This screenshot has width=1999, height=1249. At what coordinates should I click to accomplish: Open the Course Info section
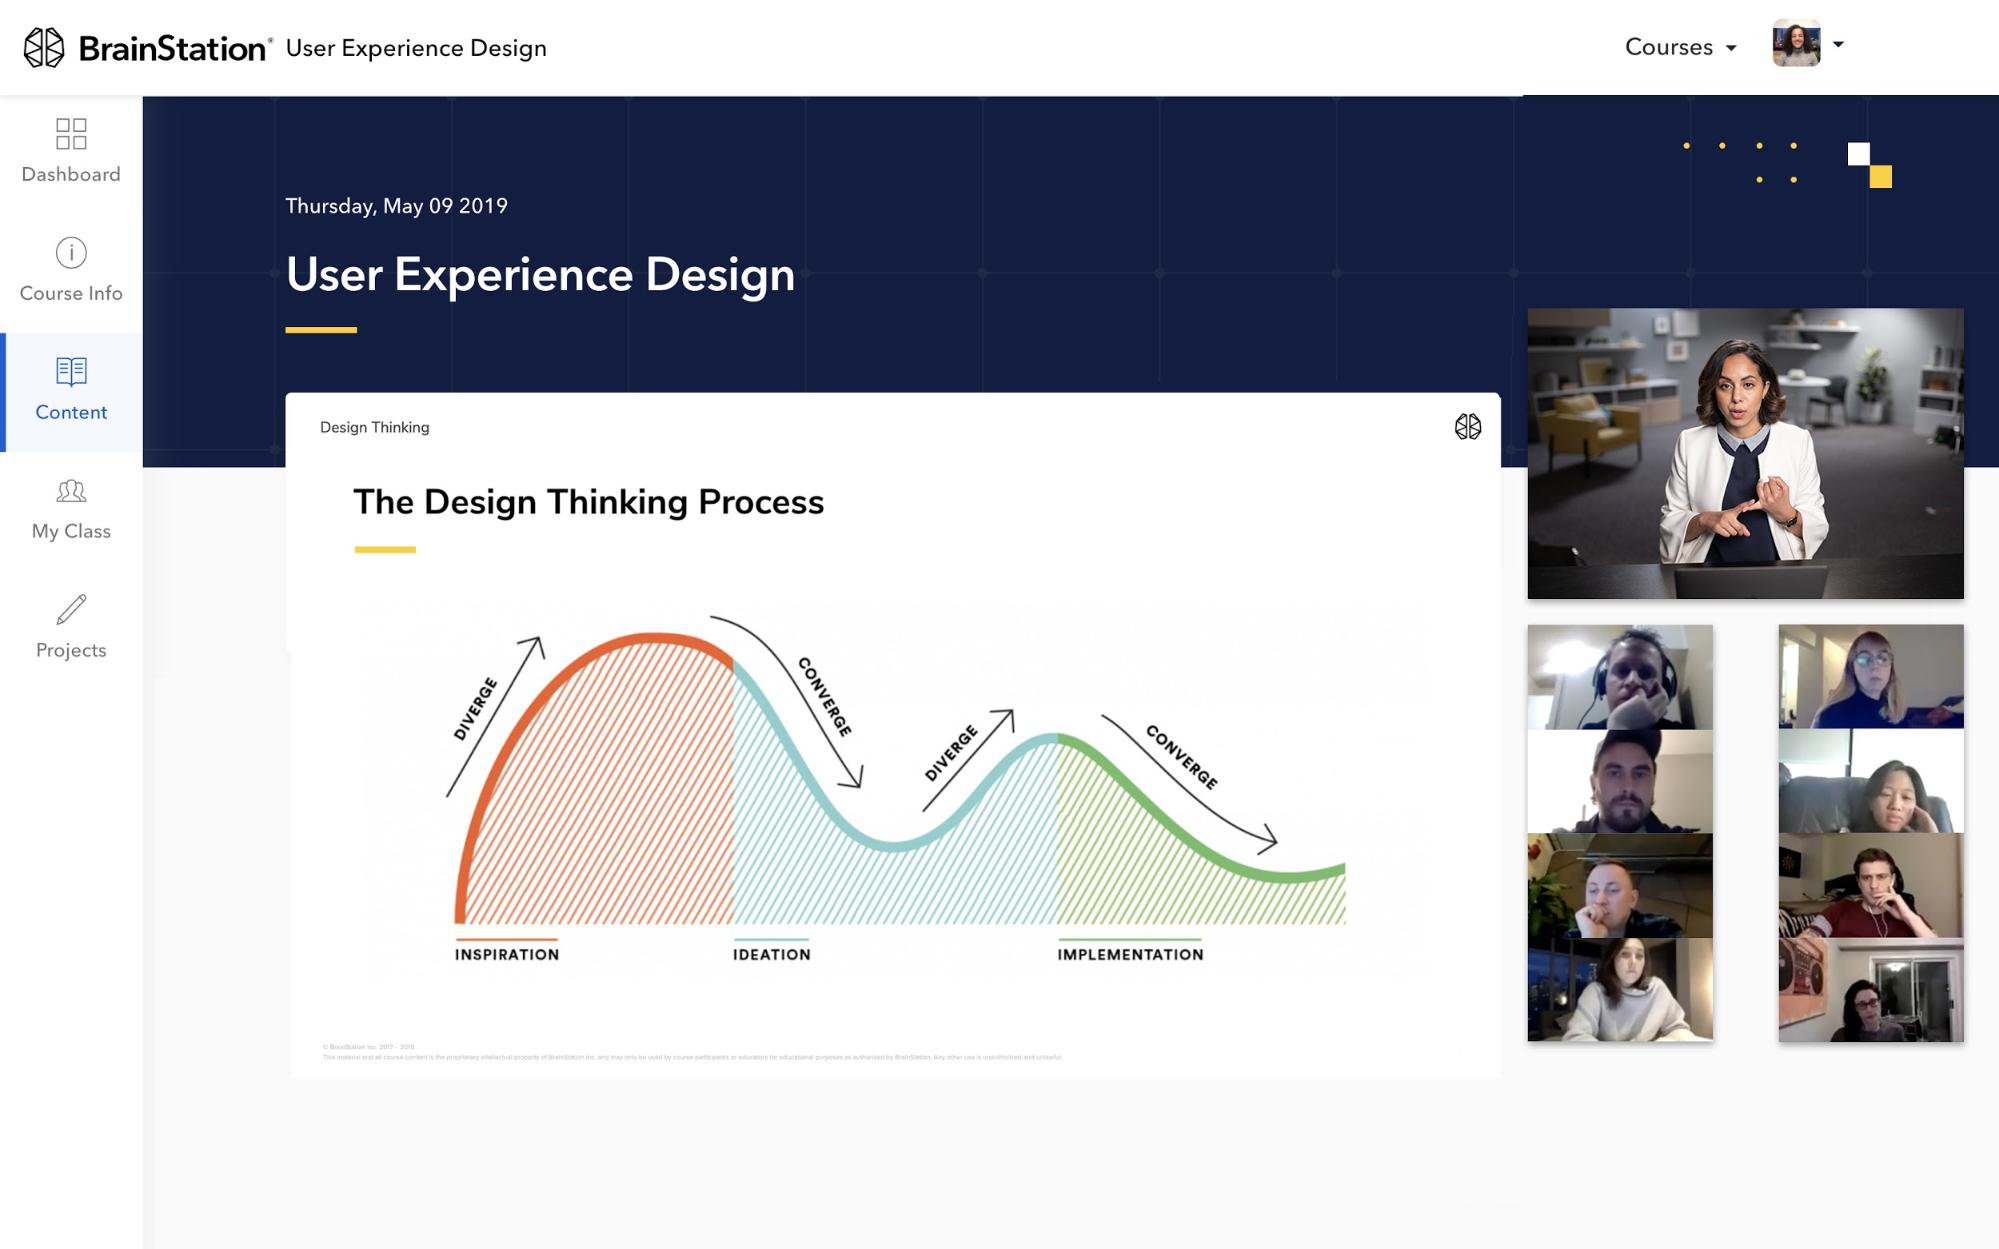coord(70,270)
